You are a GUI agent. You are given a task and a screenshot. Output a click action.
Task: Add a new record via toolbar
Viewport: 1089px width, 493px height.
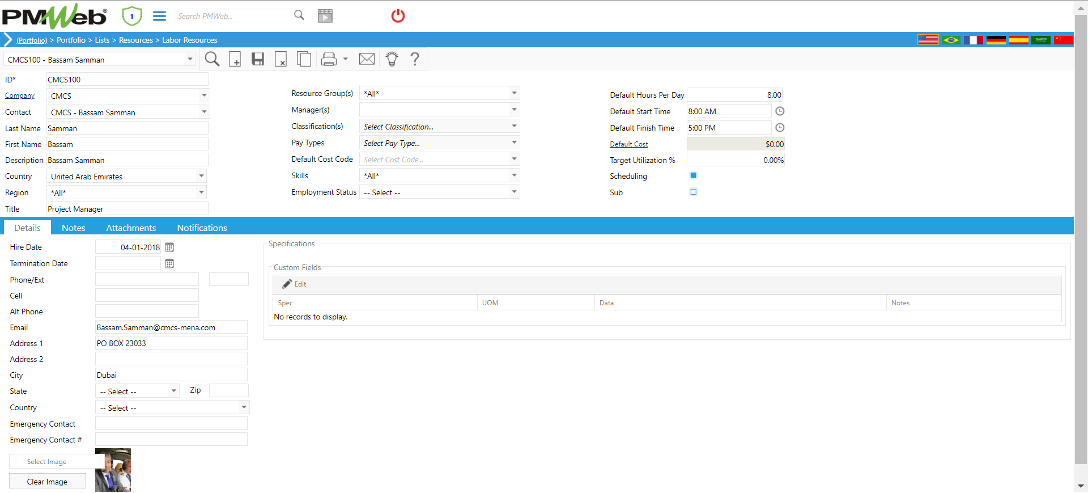tap(235, 60)
